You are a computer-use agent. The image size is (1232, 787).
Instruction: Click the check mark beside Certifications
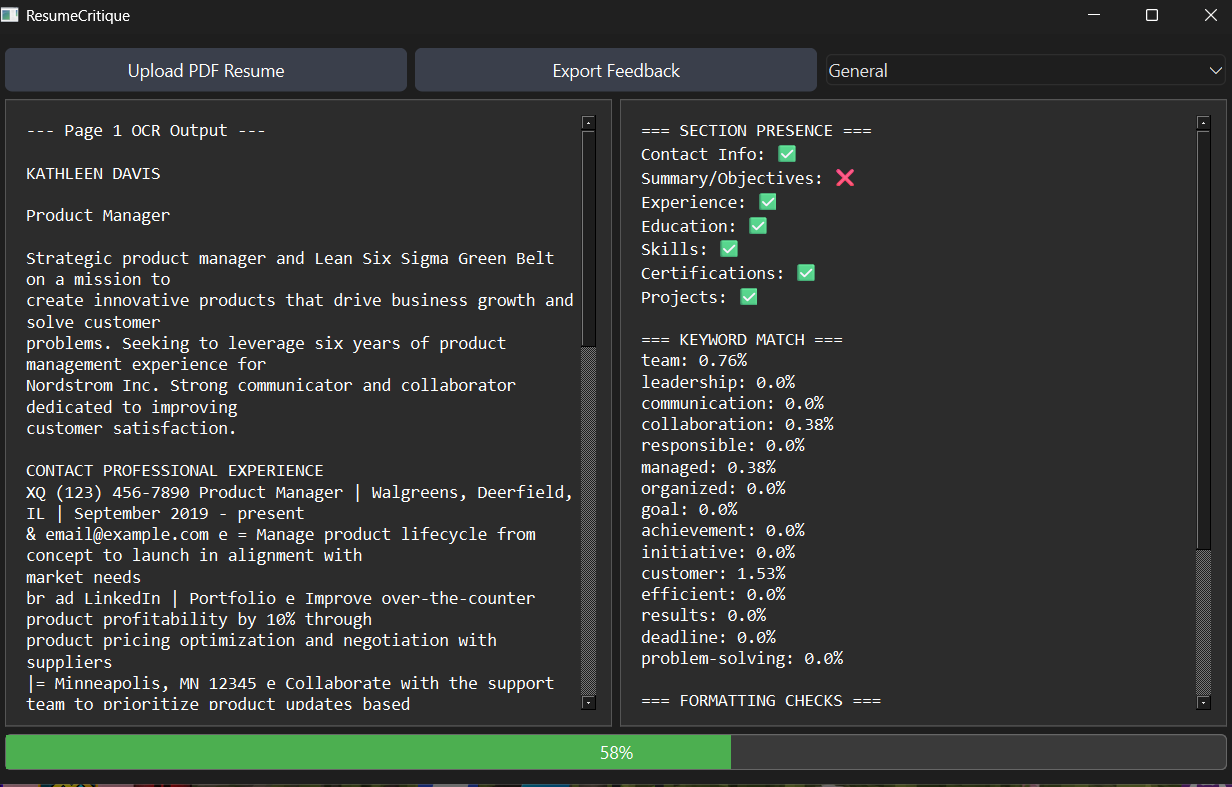tap(806, 273)
